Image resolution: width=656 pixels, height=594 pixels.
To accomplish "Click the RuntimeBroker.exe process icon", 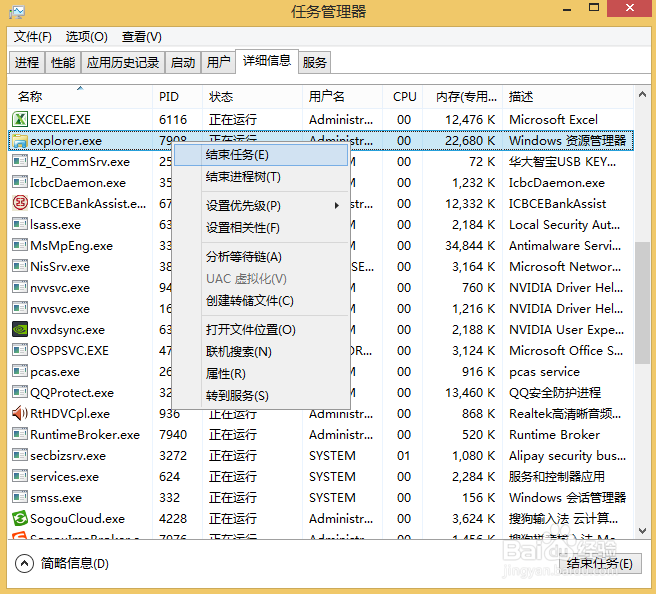I will 20,434.
